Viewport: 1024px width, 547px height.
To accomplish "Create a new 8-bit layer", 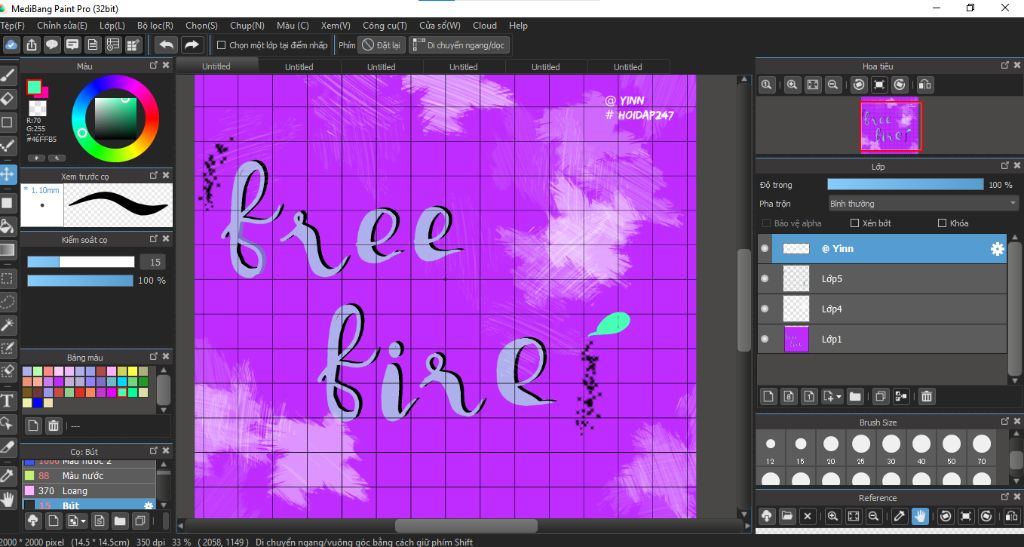I will click(789, 396).
